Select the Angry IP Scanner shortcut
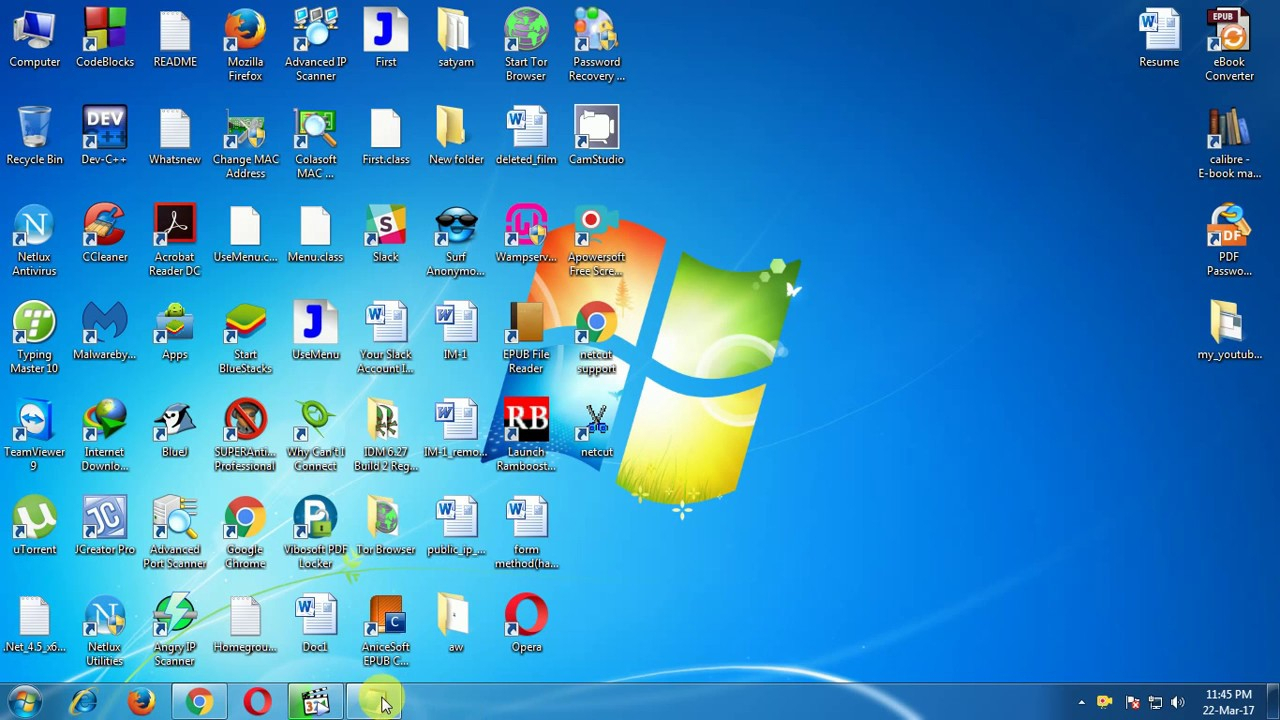 pyautogui.click(x=175, y=631)
